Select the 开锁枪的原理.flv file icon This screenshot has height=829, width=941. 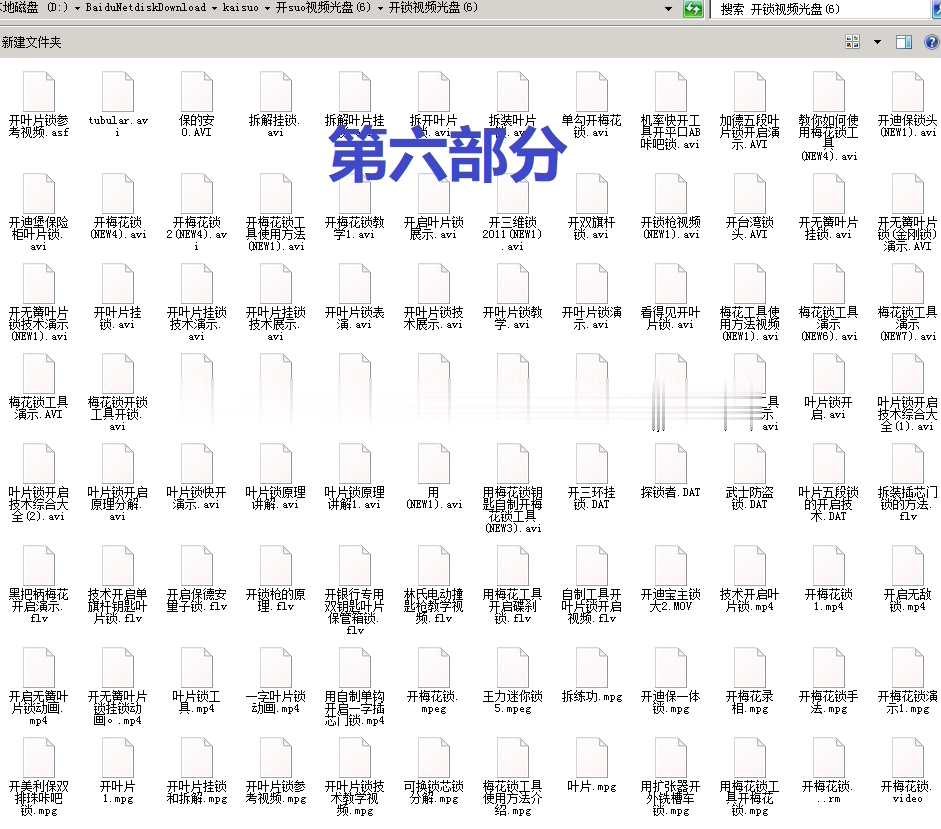point(275,565)
